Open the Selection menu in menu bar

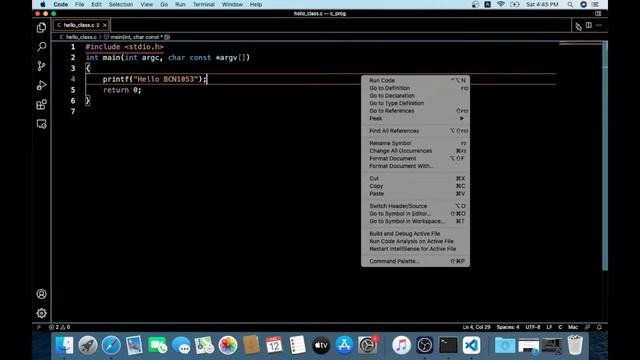coord(120,4)
